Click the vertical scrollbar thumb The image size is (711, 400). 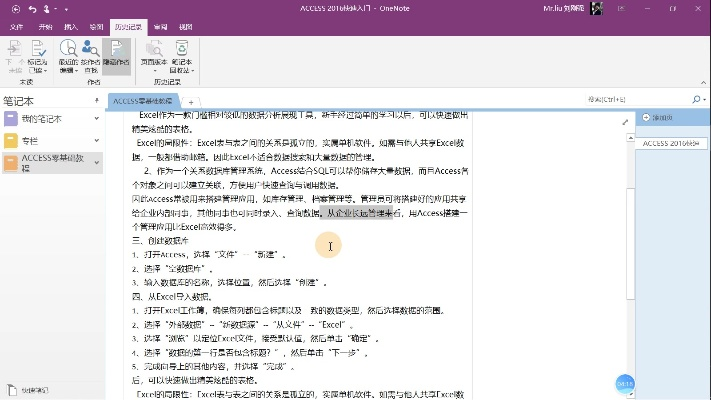pyautogui.click(x=630, y=243)
